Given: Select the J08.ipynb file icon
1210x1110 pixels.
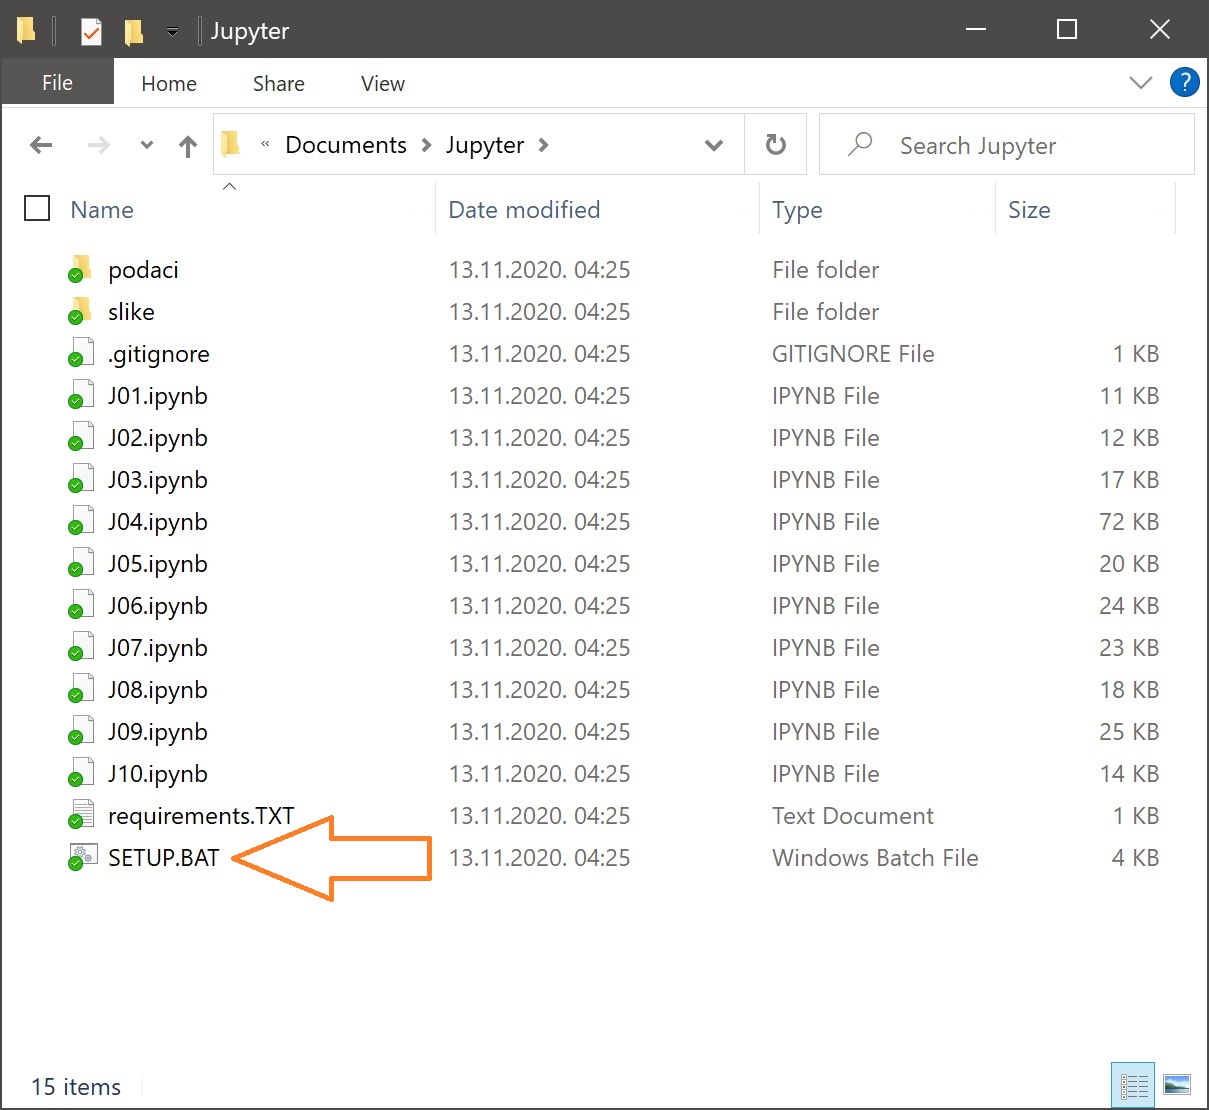Looking at the screenshot, I should tap(80, 689).
